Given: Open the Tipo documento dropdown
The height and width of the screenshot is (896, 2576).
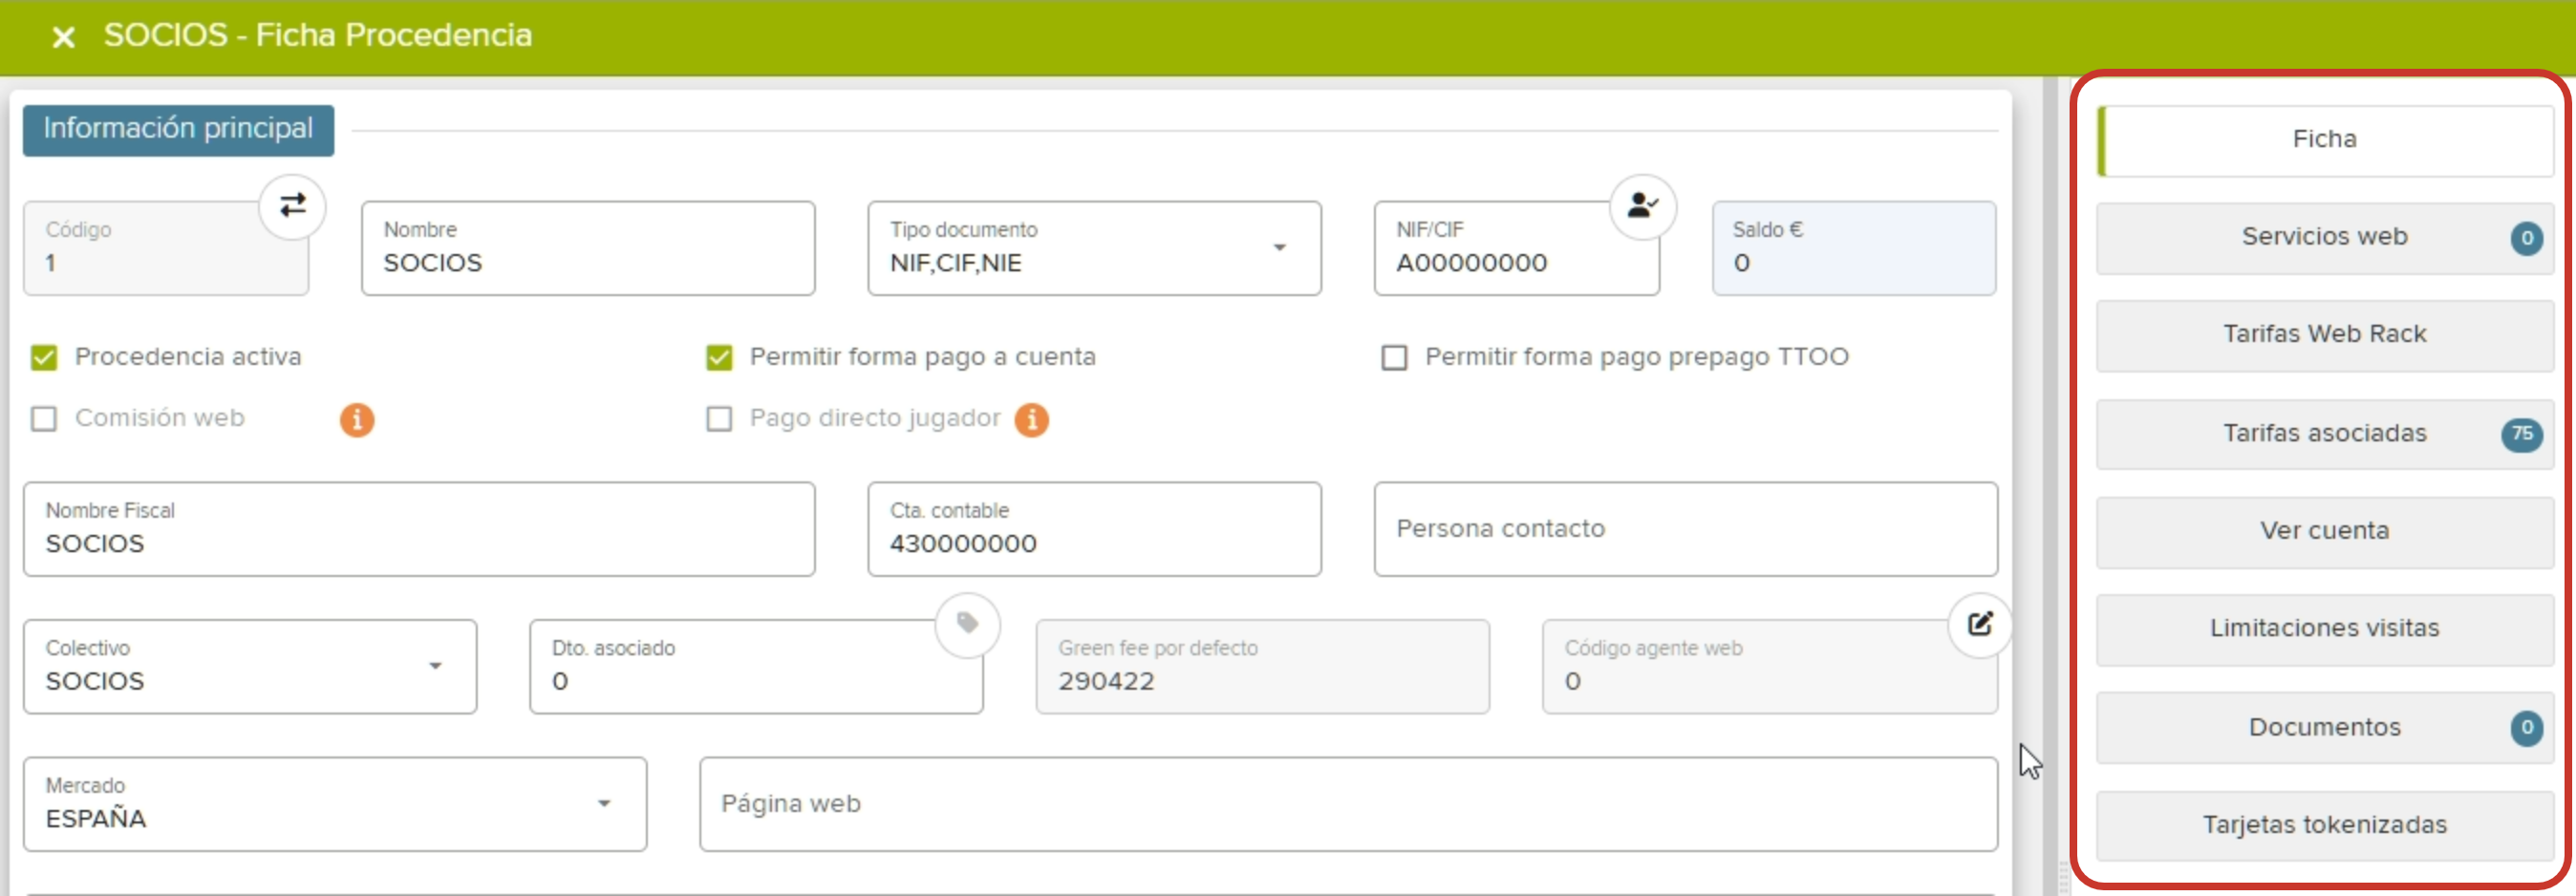Looking at the screenshot, I should pos(1094,248).
